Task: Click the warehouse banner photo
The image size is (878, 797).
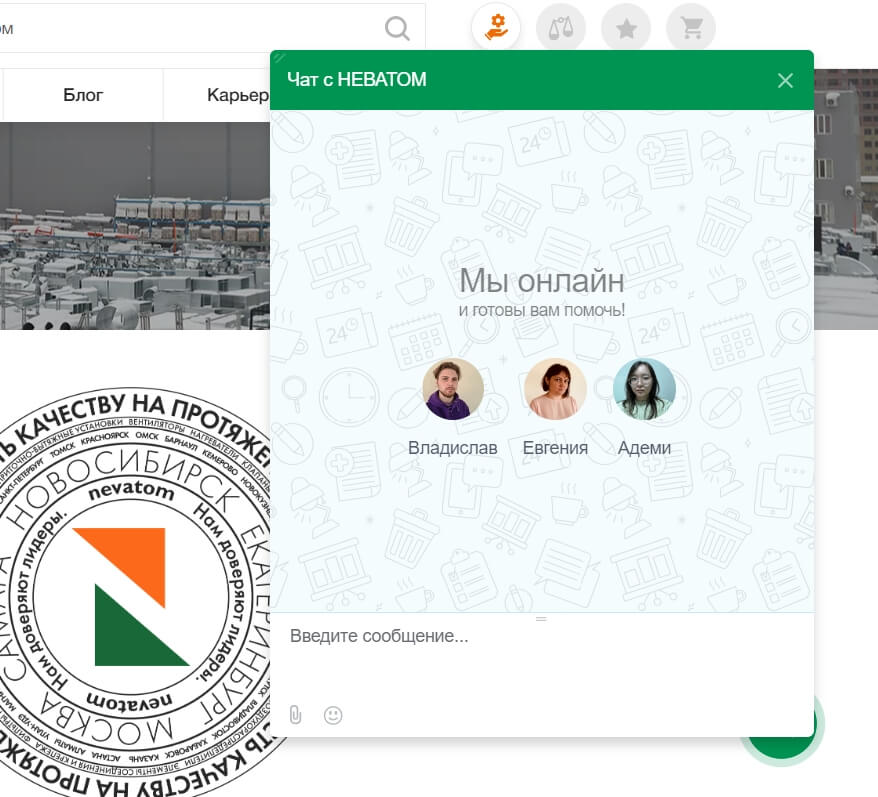Action: click(135, 225)
